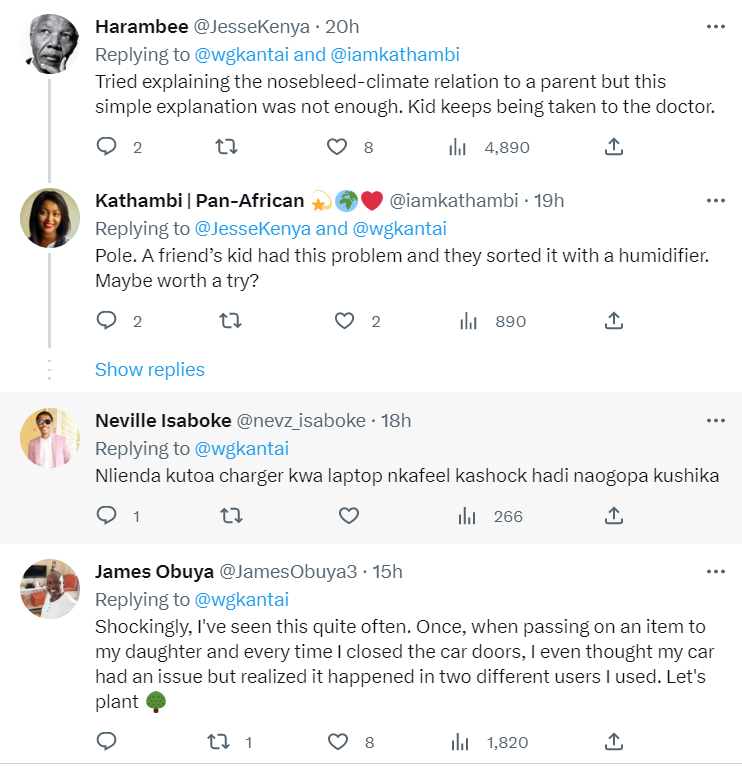Retweet Kathambi's humidifier reply

pos(230,321)
